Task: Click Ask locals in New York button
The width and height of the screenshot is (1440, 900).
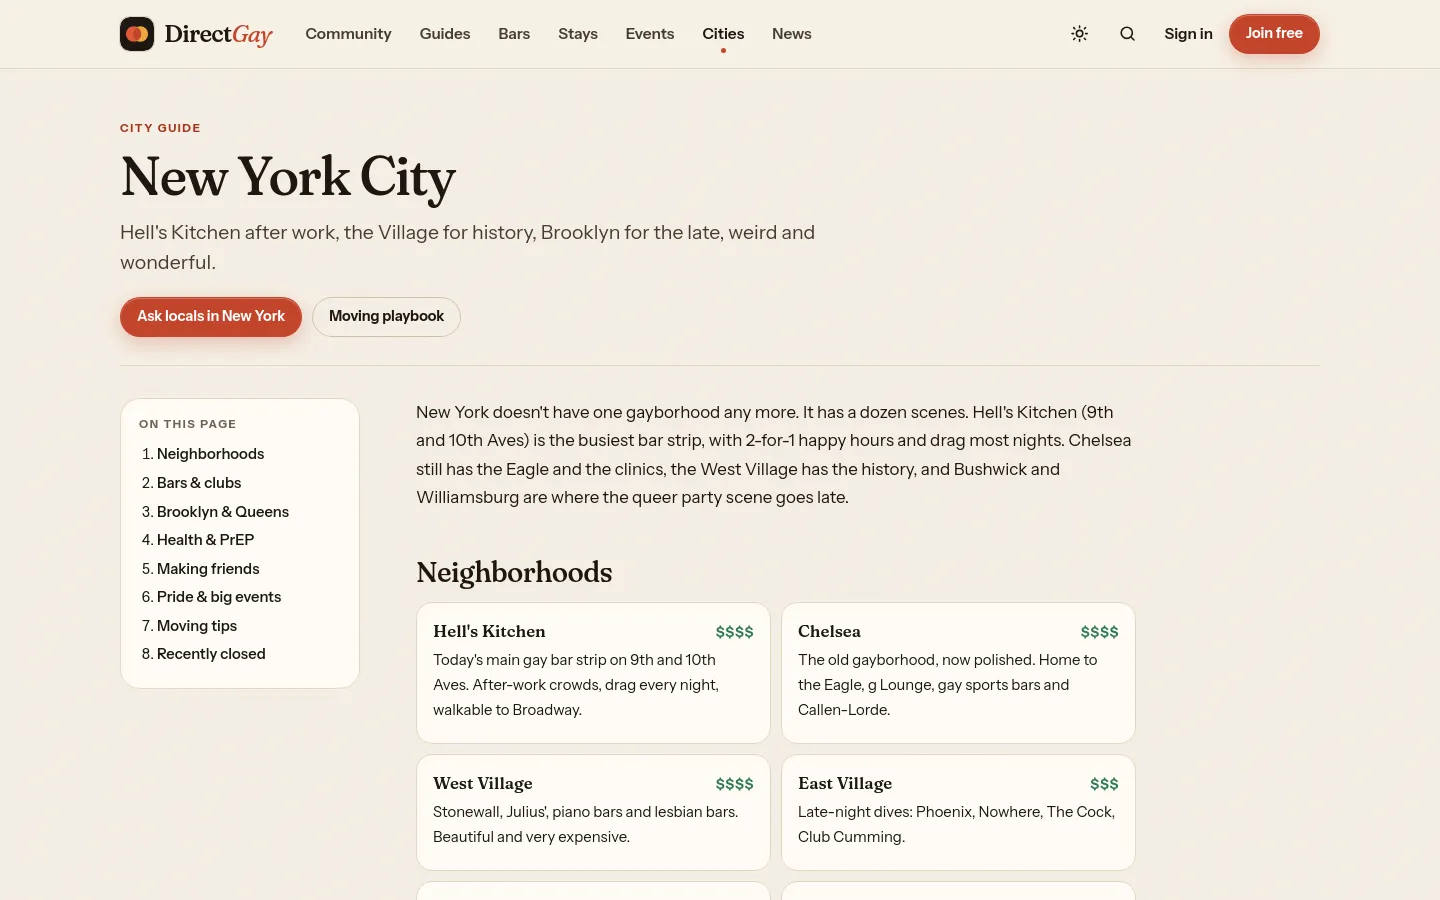Action: tap(211, 317)
